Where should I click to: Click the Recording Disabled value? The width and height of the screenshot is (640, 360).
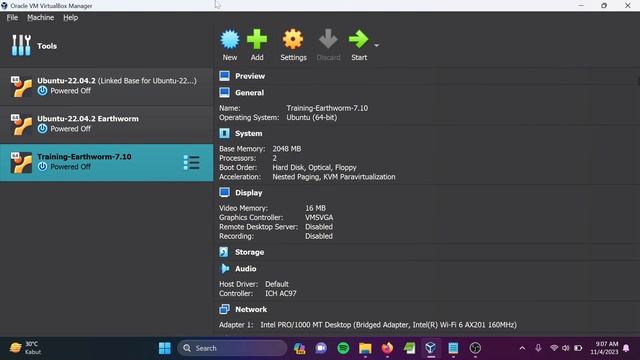pyautogui.click(x=319, y=236)
